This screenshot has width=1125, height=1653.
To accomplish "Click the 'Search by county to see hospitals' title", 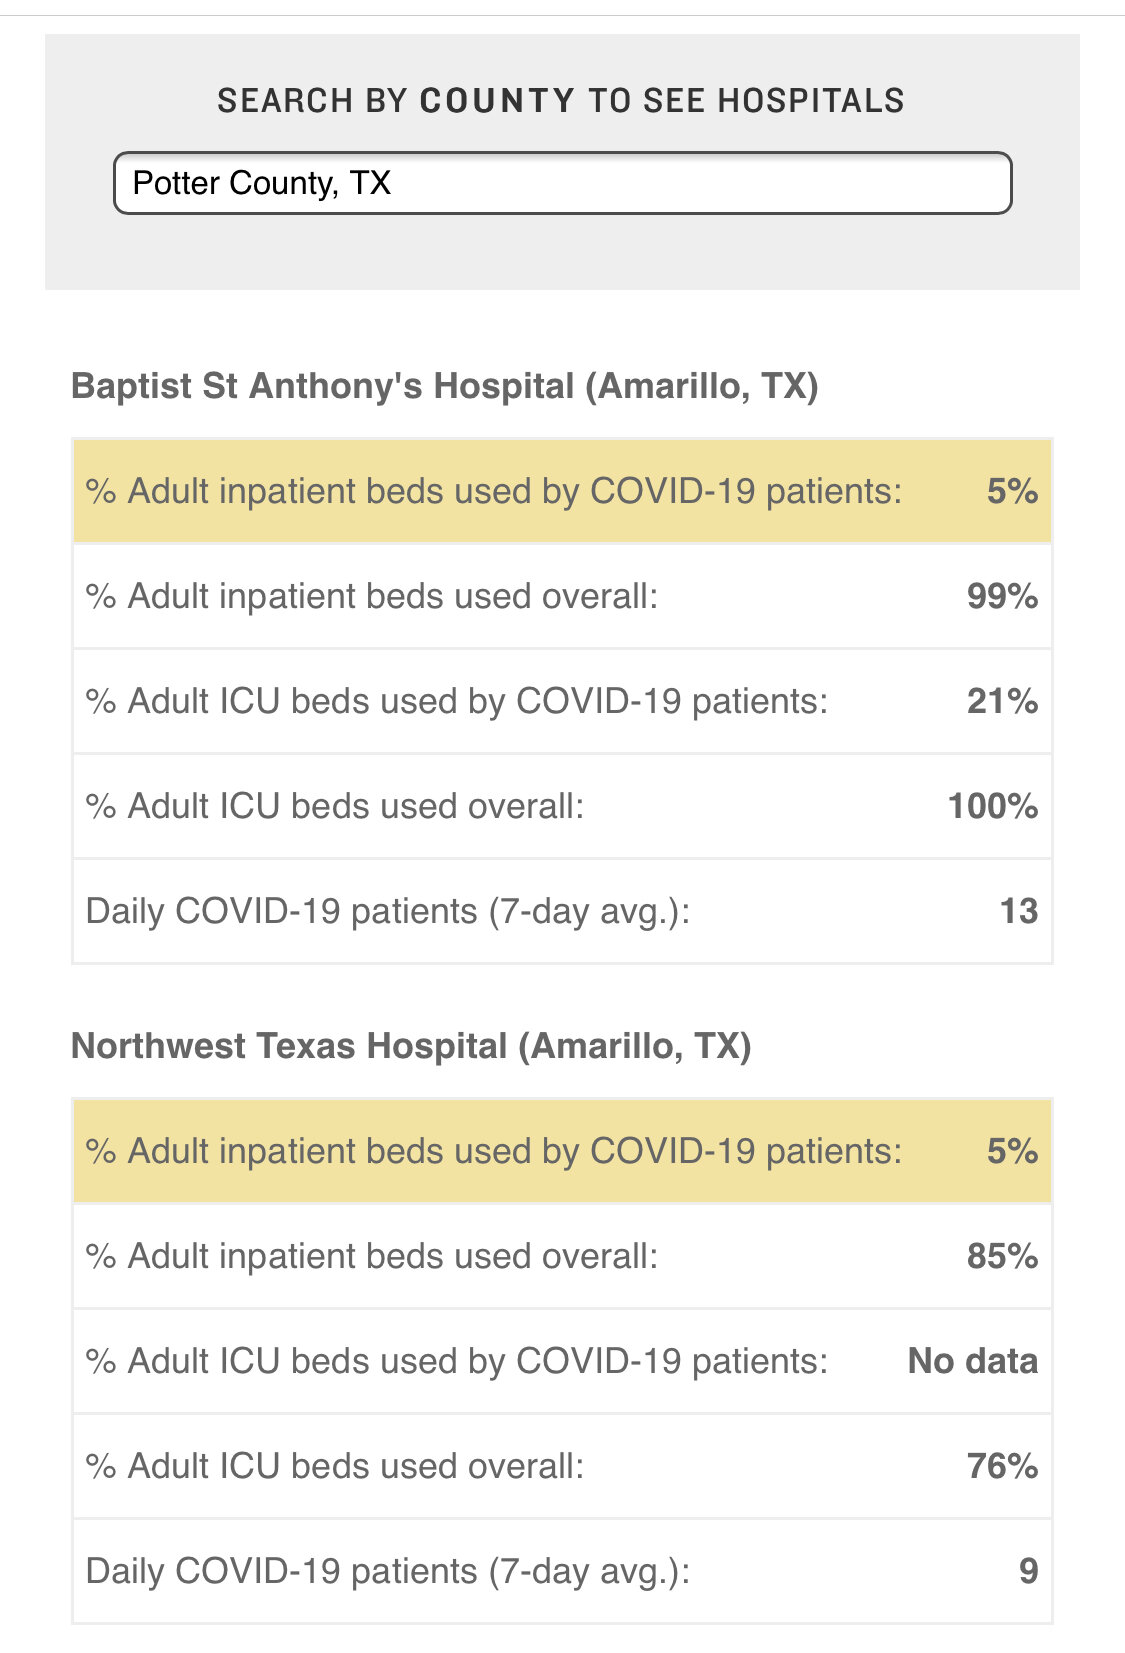I will [561, 100].
